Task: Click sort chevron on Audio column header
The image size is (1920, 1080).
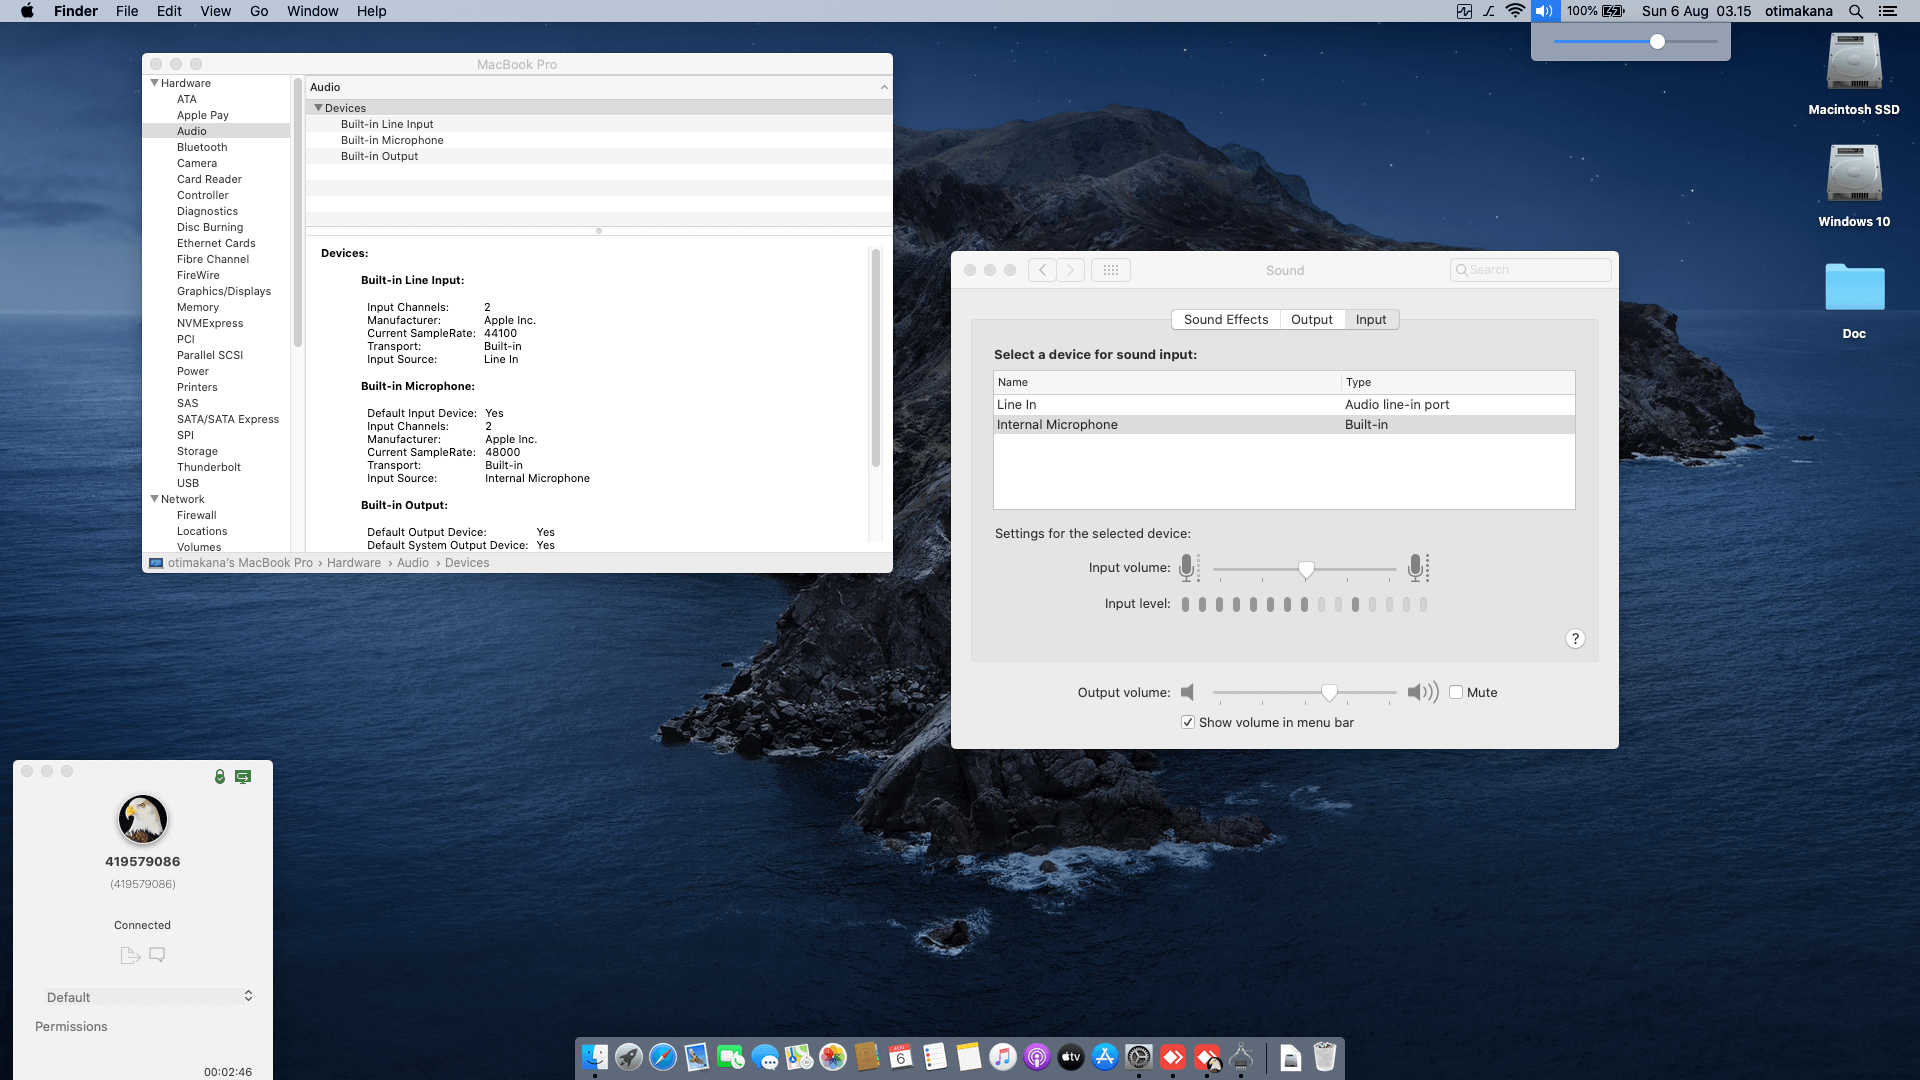Action: pyautogui.click(x=884, y=87)
